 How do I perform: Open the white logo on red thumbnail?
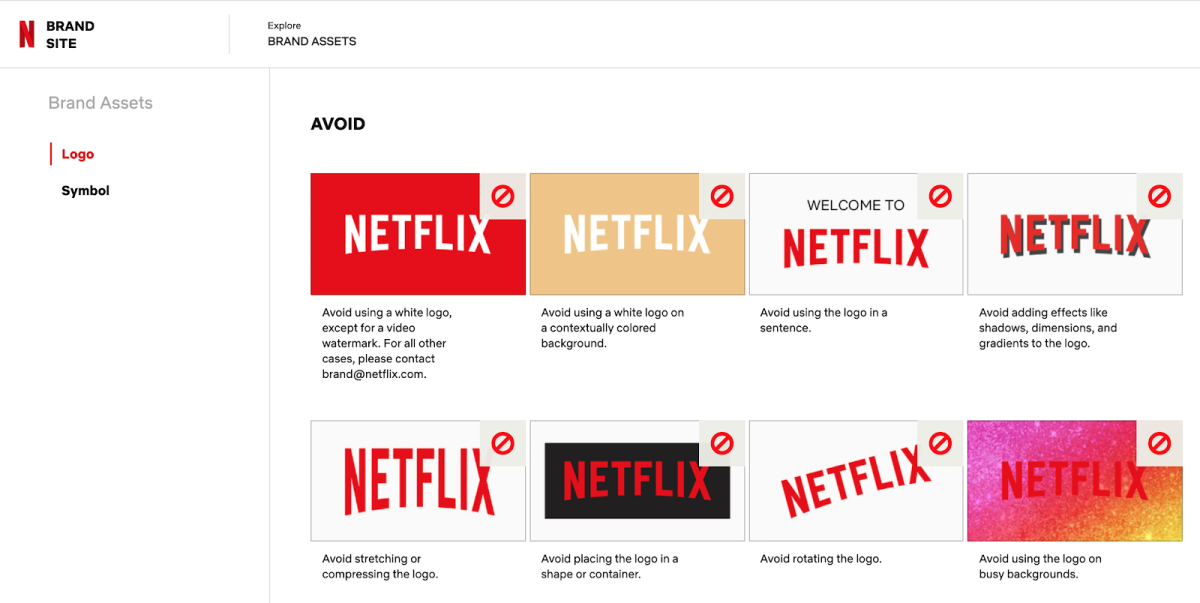tap(418, 234)
